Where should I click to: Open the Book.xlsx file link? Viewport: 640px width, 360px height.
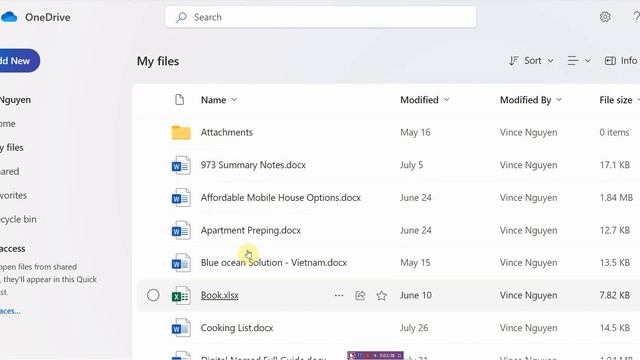[220, 295]
